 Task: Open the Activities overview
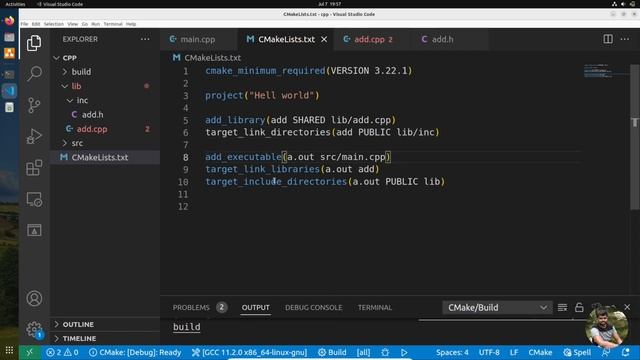(x=15, y=4)
